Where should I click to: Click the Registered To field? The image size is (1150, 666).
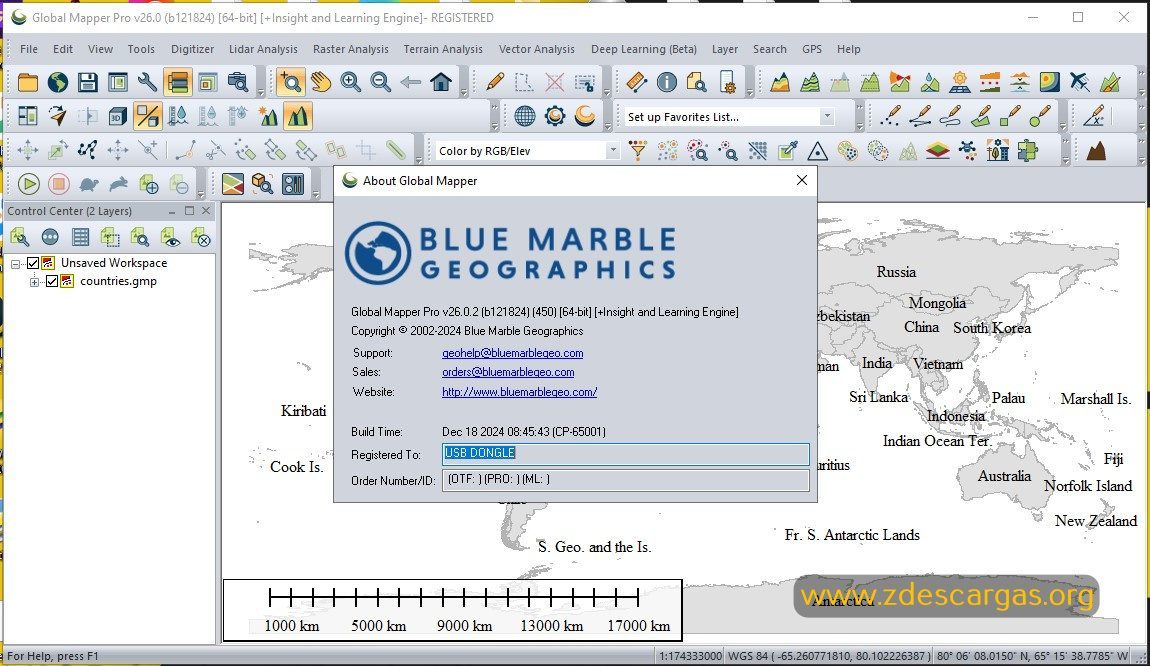tap(626, 454)
